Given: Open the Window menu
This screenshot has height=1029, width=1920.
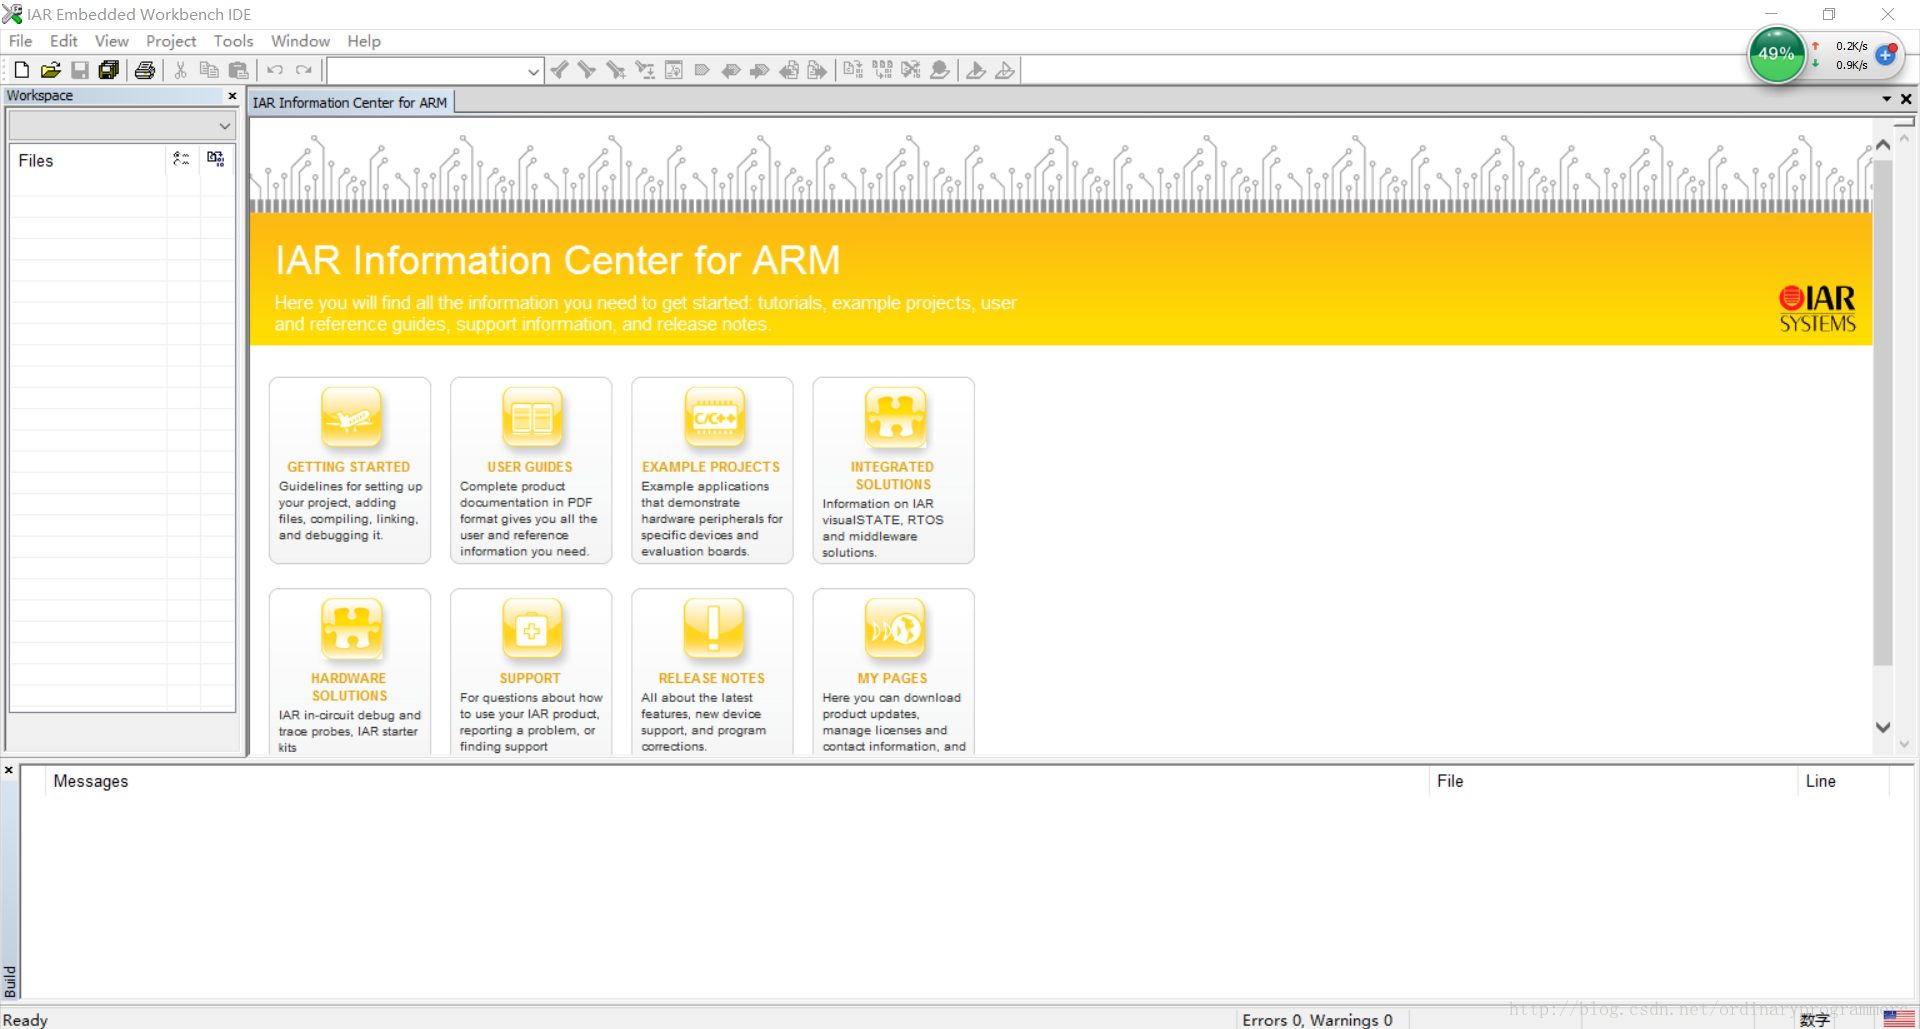Looking at the screenshot, I should coord(300,41).
